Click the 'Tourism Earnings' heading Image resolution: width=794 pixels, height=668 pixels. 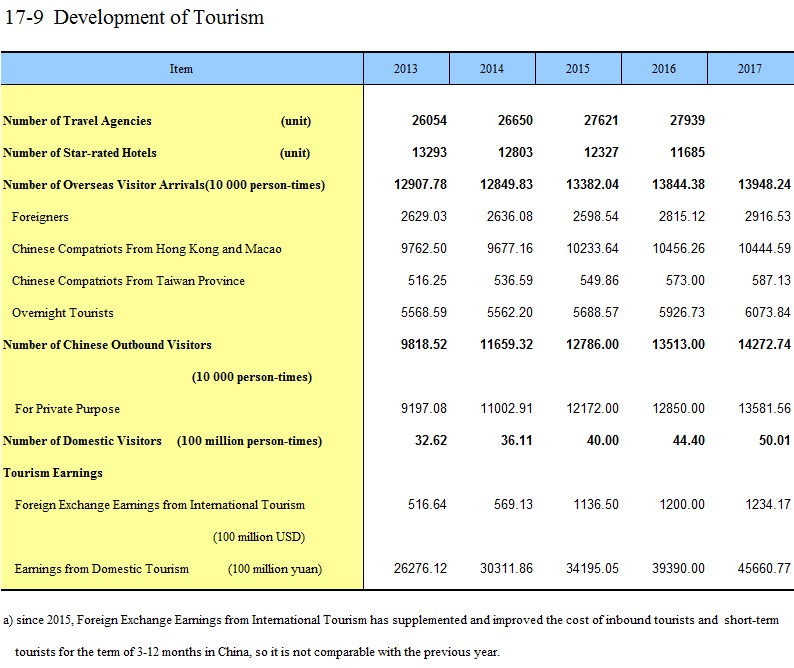coord(53,473)
